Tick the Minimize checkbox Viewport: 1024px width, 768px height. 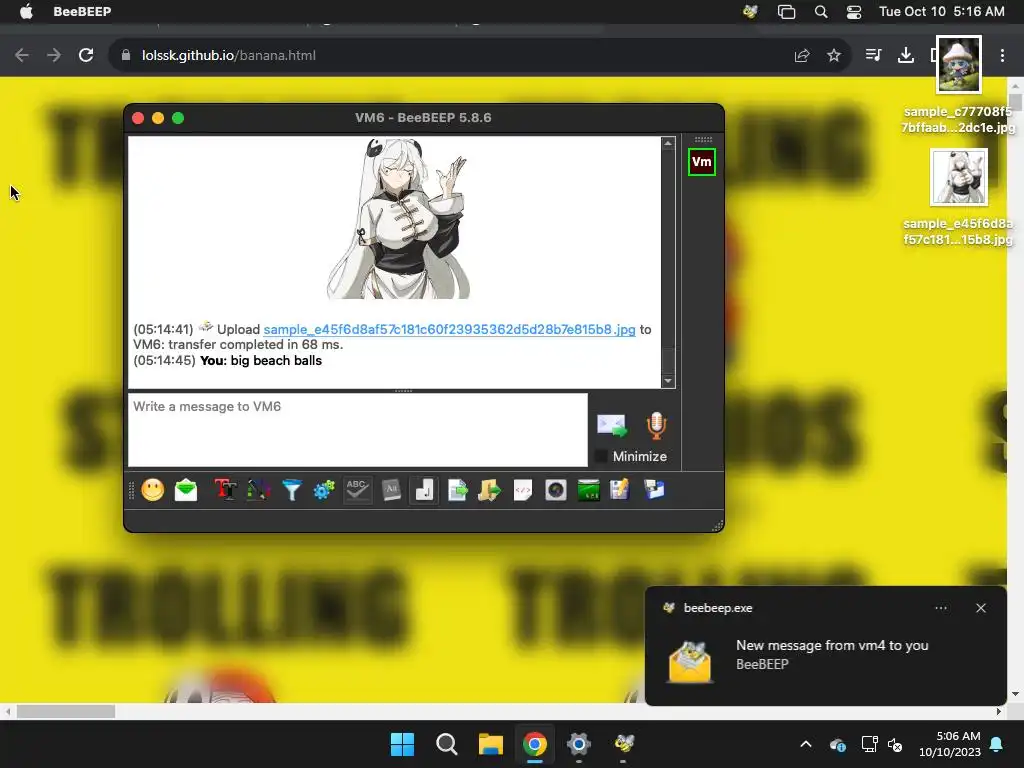(601, 456)
